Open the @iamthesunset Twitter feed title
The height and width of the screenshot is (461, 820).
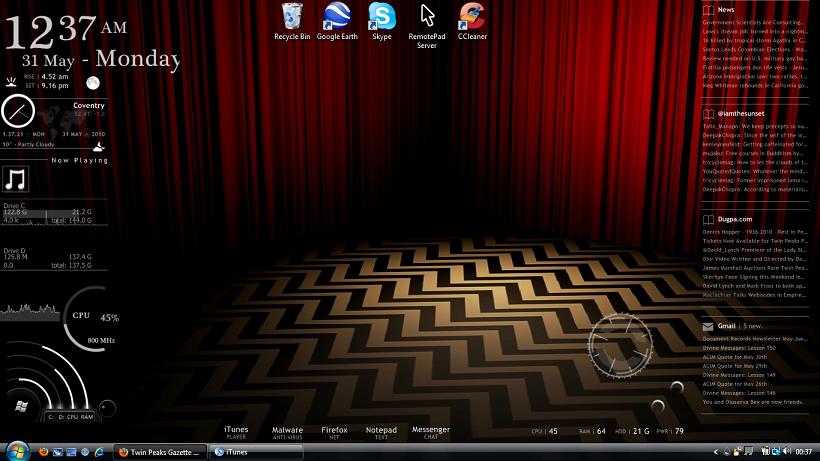pyautogui.click(x=741, y=114)
